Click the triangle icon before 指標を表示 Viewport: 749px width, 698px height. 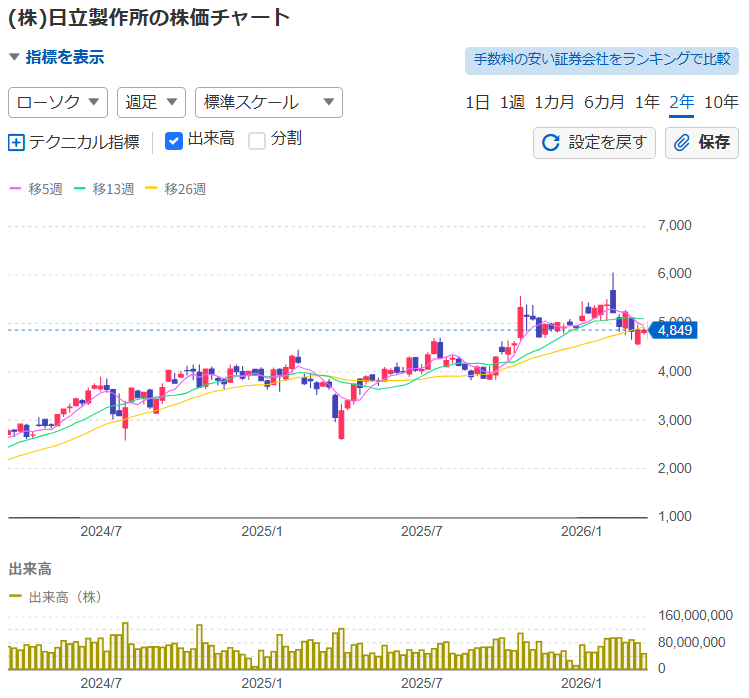(x=14, y=58)
